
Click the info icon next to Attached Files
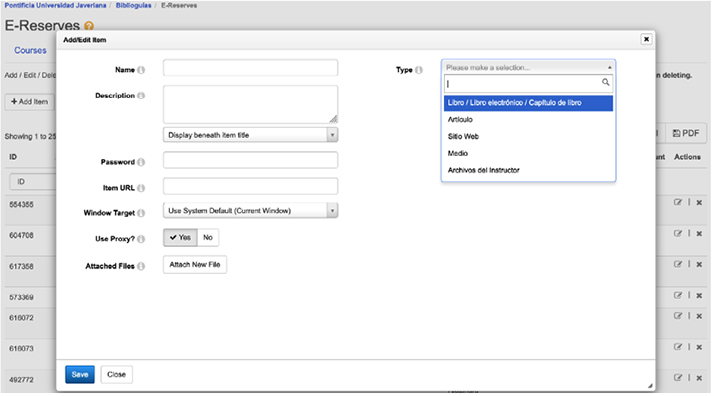[141, 266]
